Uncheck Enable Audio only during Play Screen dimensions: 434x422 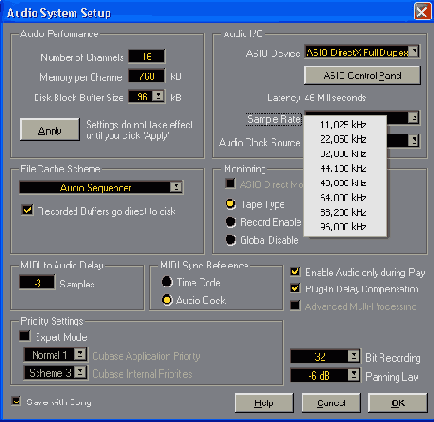click(x=295, y=272)
